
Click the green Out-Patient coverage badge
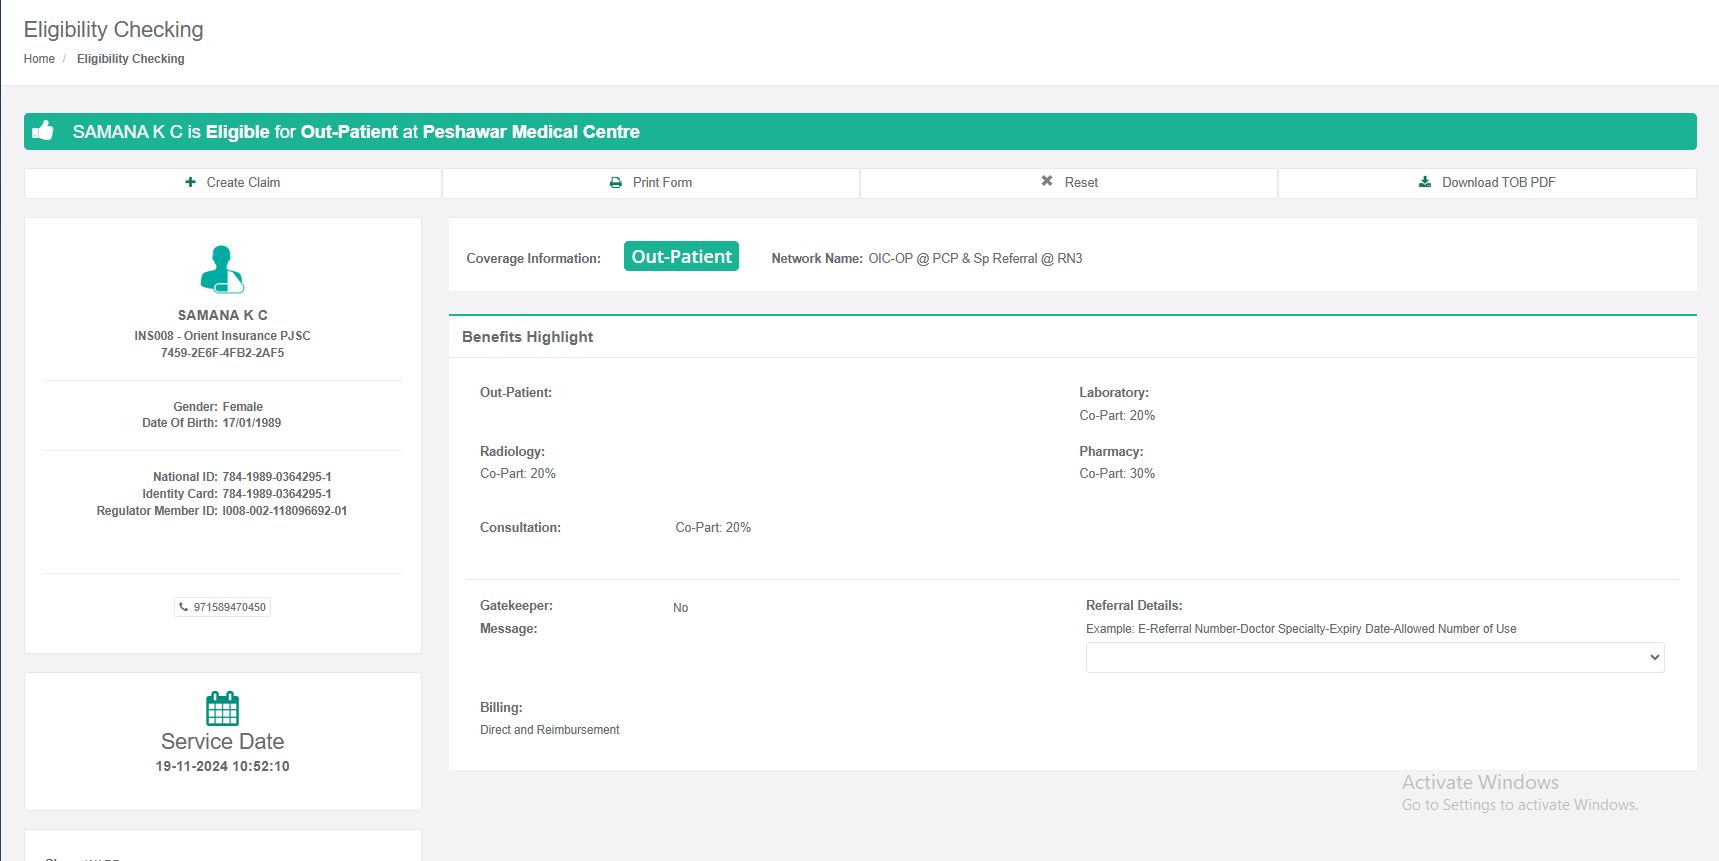click(x=681, y=256)
